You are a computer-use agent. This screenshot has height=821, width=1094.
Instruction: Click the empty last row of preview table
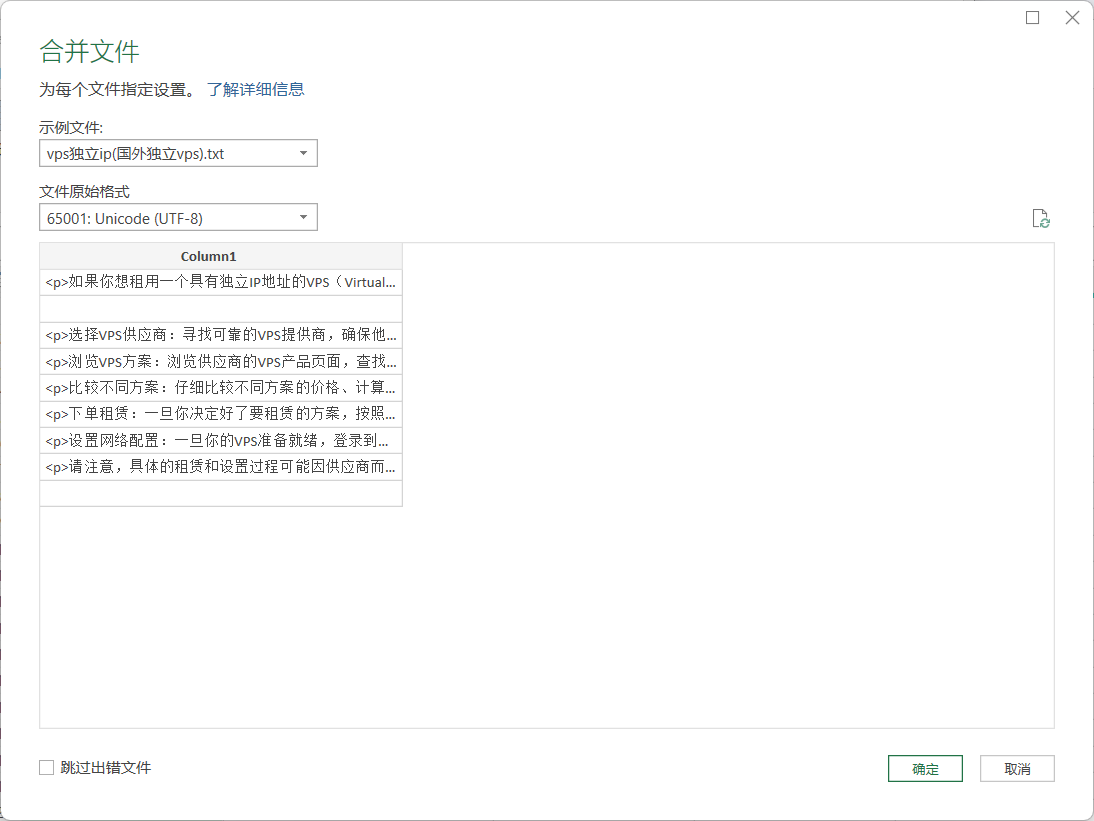click(221, 493)
